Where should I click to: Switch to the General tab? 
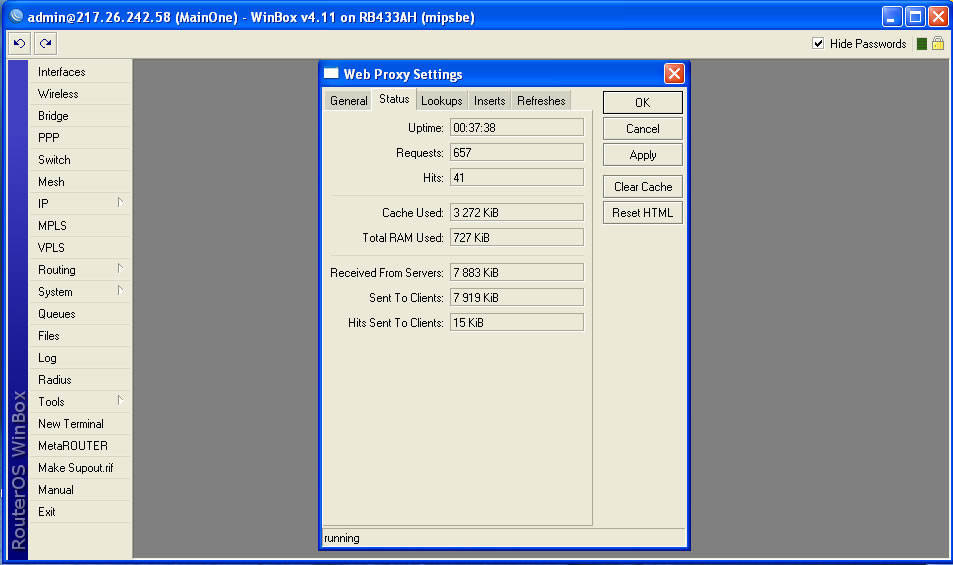pos(348,101)
